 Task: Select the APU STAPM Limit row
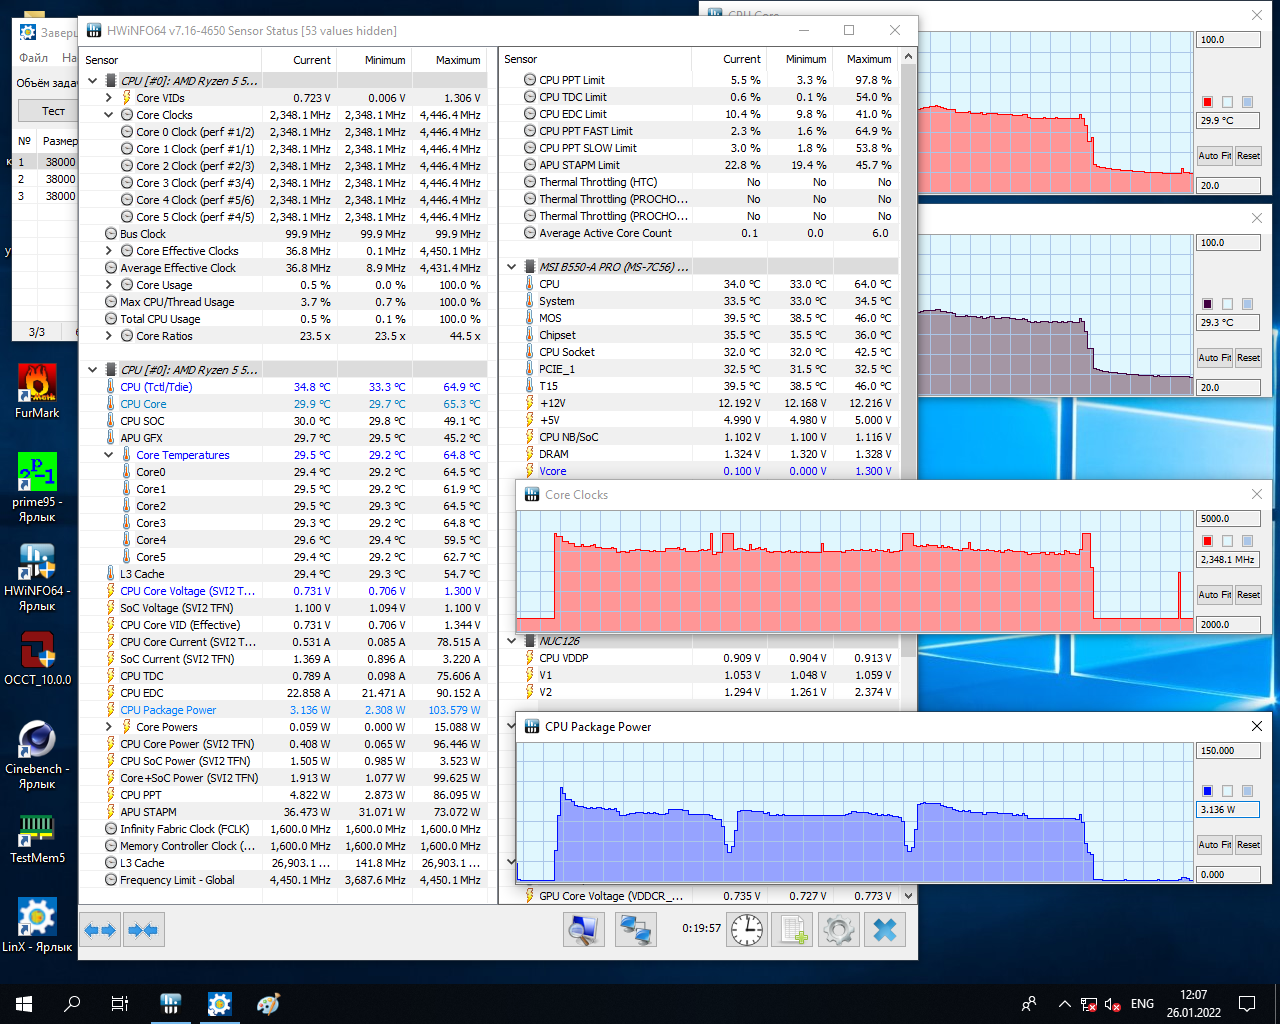[x=700, y=165]
